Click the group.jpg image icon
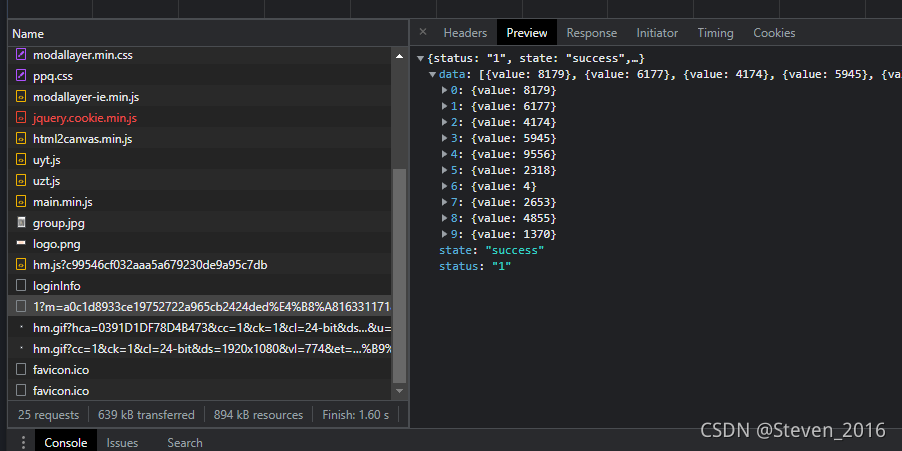This screenshot has height=451, width=902. pyautogui.click(x=21, y=223)
